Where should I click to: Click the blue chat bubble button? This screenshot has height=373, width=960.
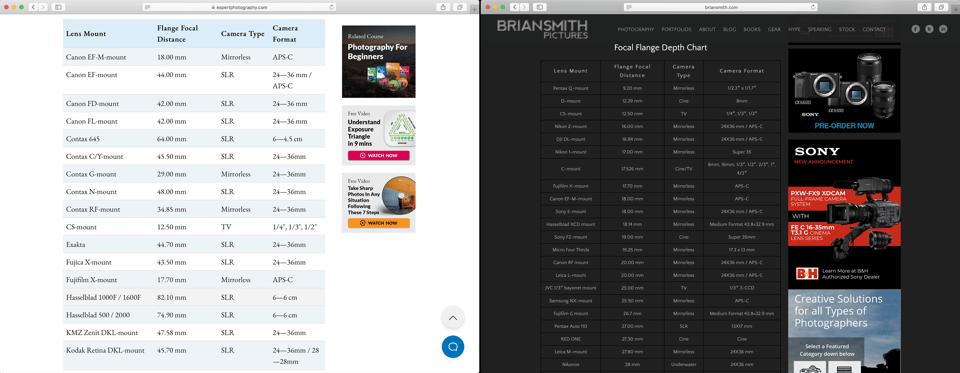[x=453, y=347]
